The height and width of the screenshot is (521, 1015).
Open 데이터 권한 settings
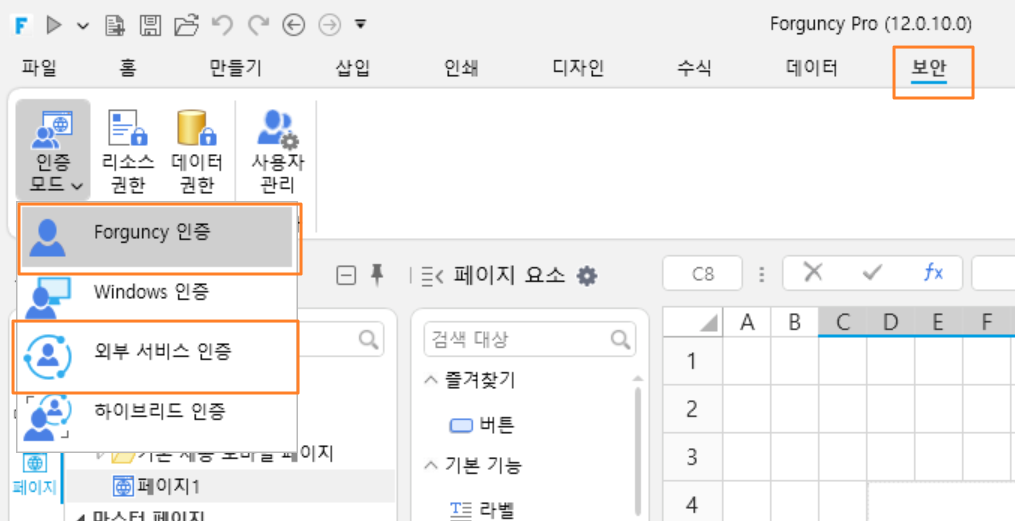[x=197, y=150]
